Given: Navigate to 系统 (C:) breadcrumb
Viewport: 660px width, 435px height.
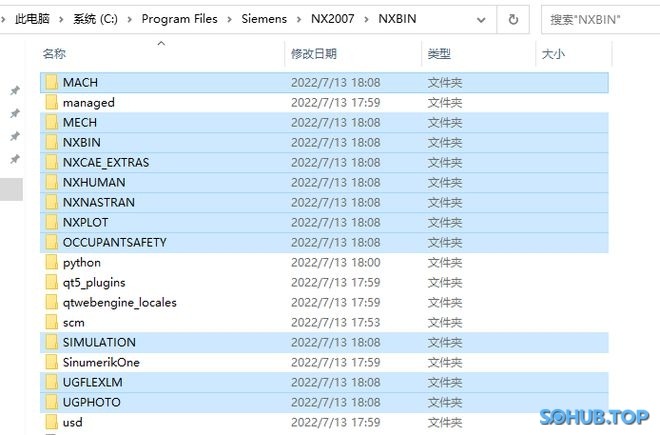Looking at the screenshot, I should click(x=96, y=19).
